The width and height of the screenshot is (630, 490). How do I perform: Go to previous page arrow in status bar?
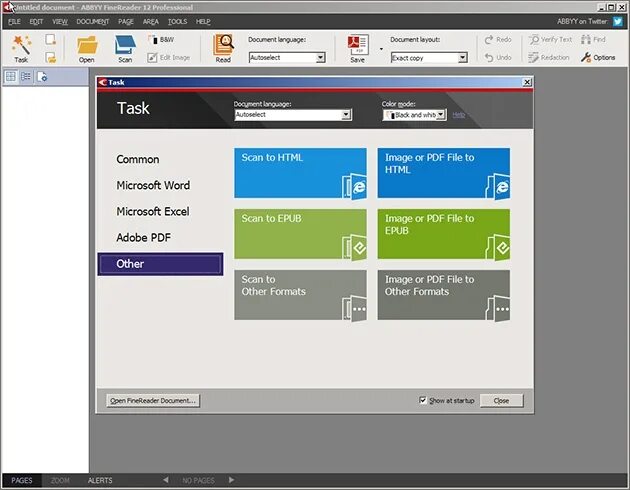tap(166, 480)
